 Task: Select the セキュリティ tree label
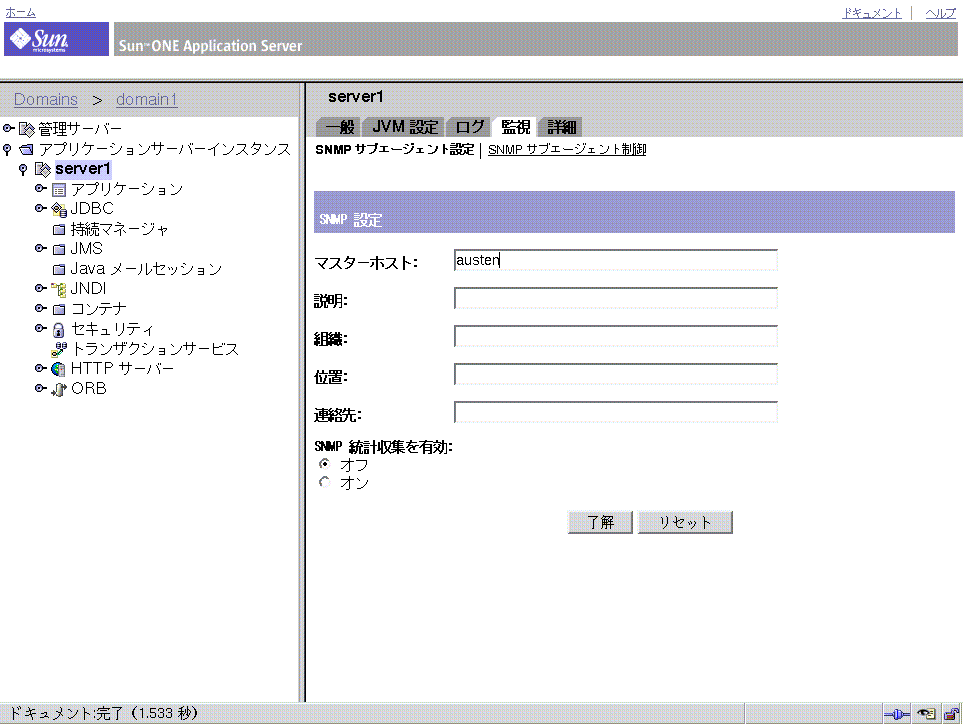(x=112, y=329)
